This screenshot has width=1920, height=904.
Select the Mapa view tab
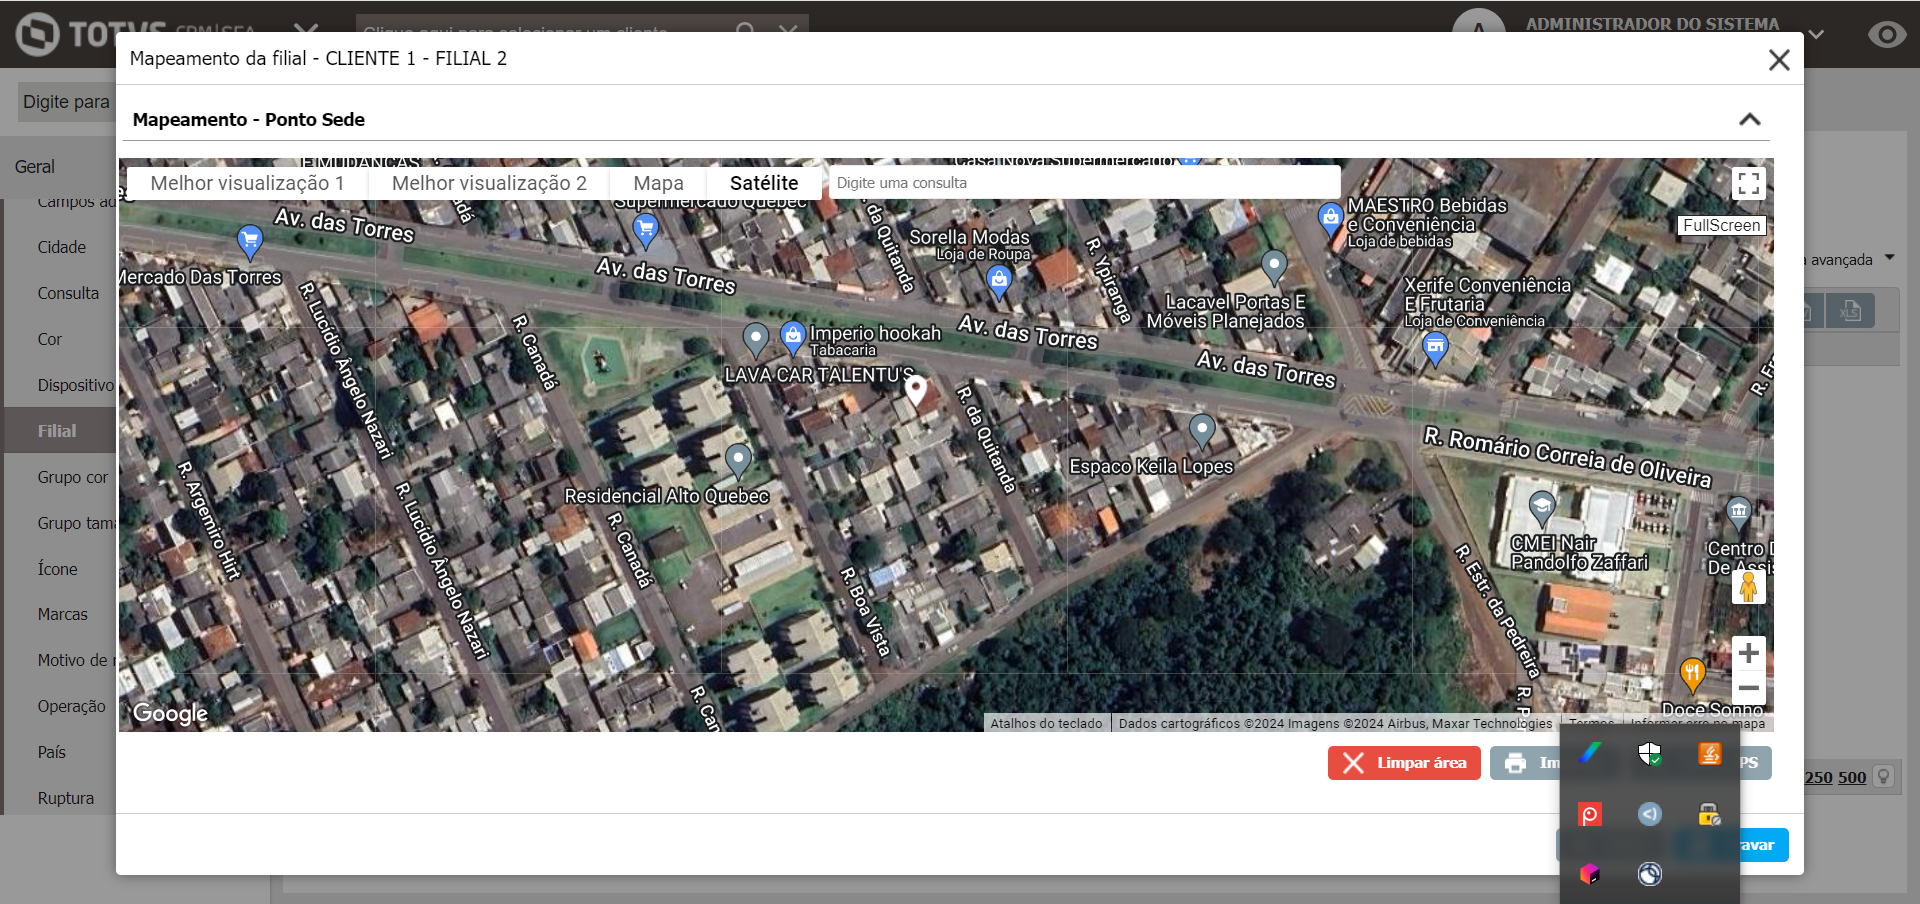[658, 183]
